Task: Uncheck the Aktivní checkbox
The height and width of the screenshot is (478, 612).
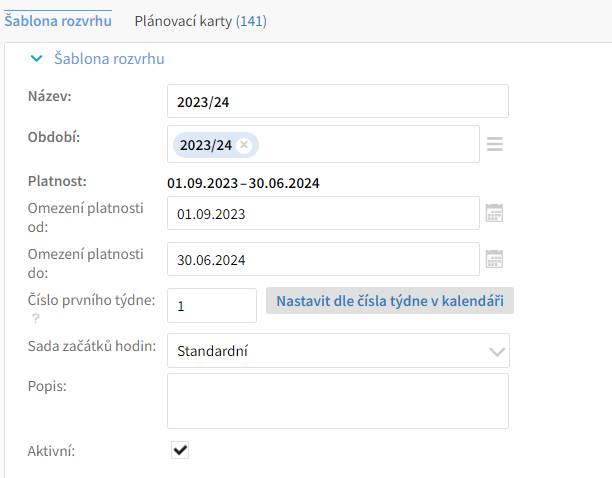Action: point(180,450)
